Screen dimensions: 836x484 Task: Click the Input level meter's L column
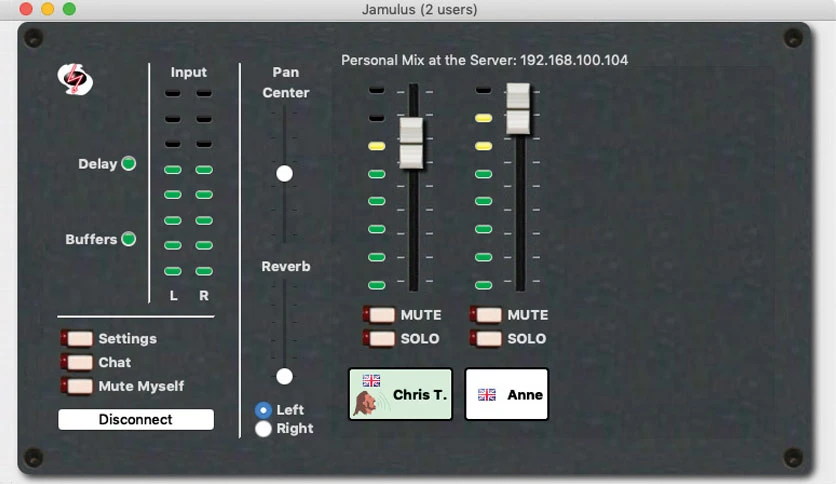pyautogui.click(x=173, y=182)
